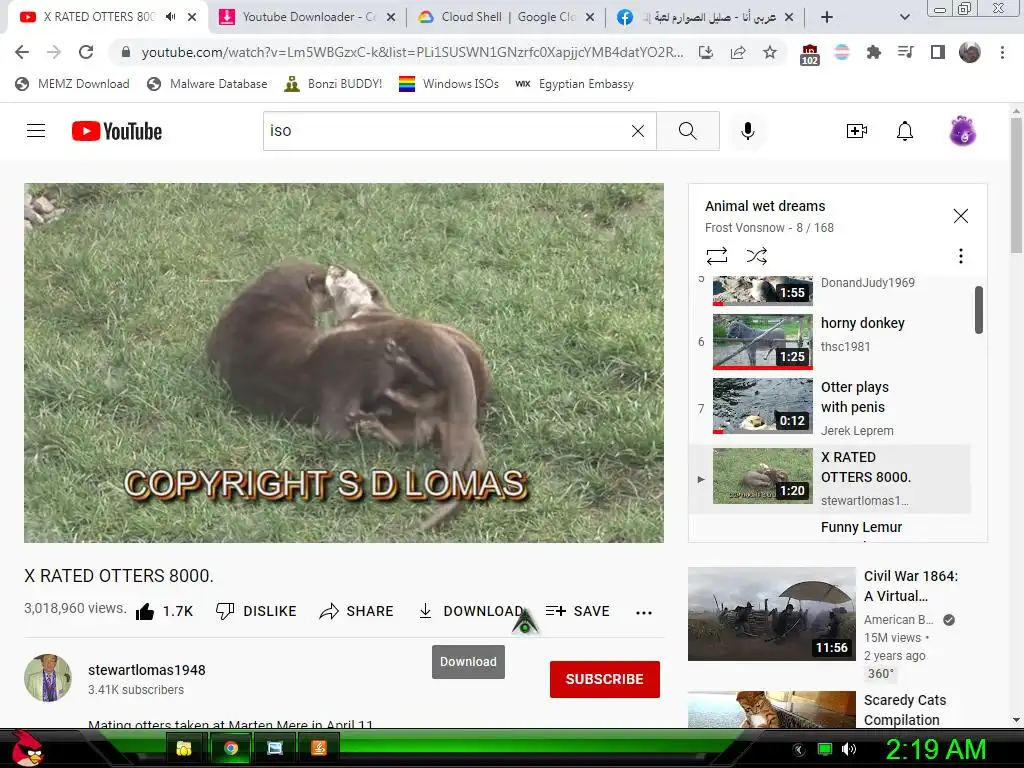Click the page vertical scrollbar
Viewport: 1024px width, 768px height.
pyautogui.click(x=1016, y=186)
